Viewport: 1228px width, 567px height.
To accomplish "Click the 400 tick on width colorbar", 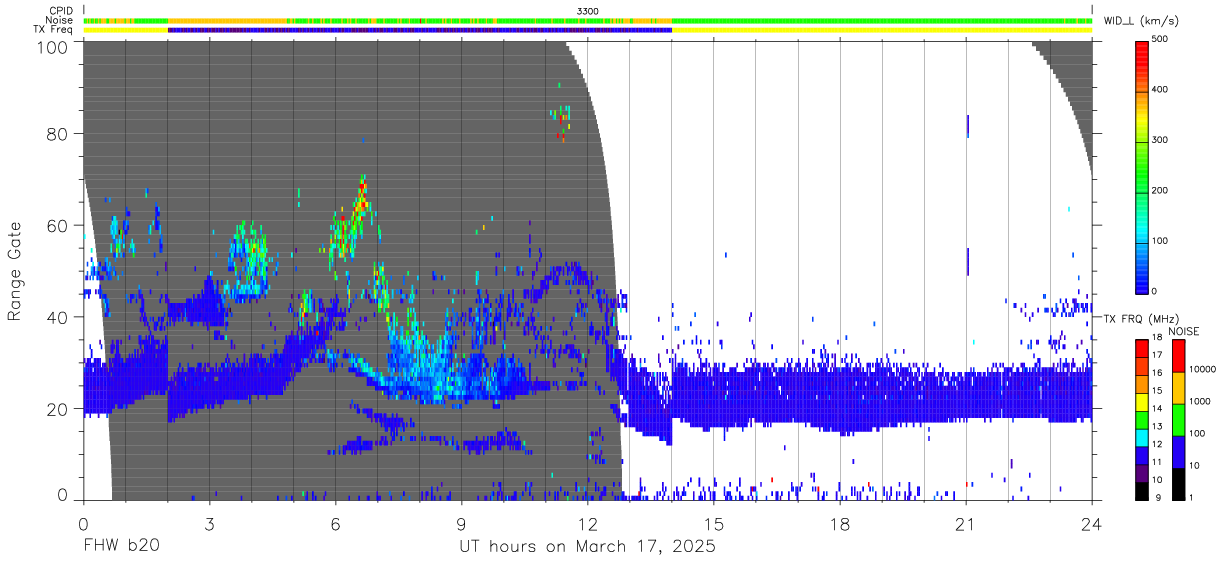I will 1161,90.
